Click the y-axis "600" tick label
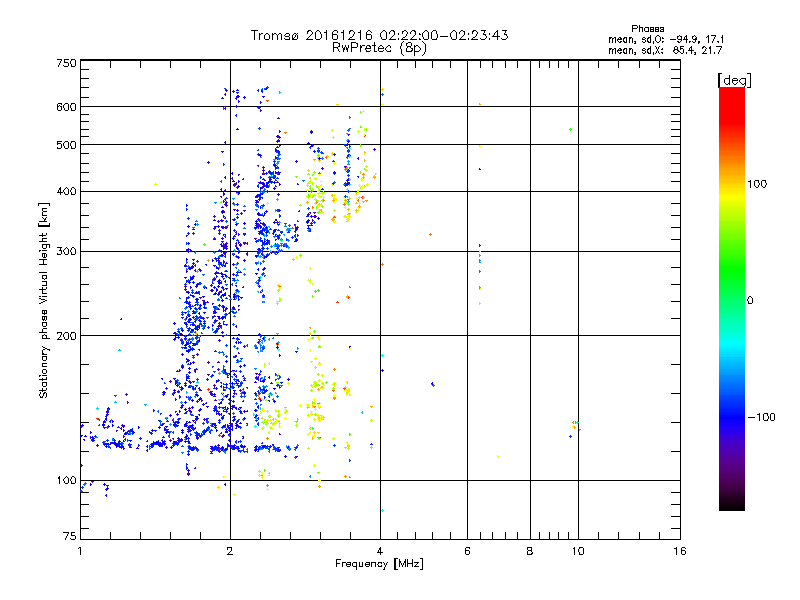The width and height of the screenshot is (800, 600). click(x=66, y=107)
